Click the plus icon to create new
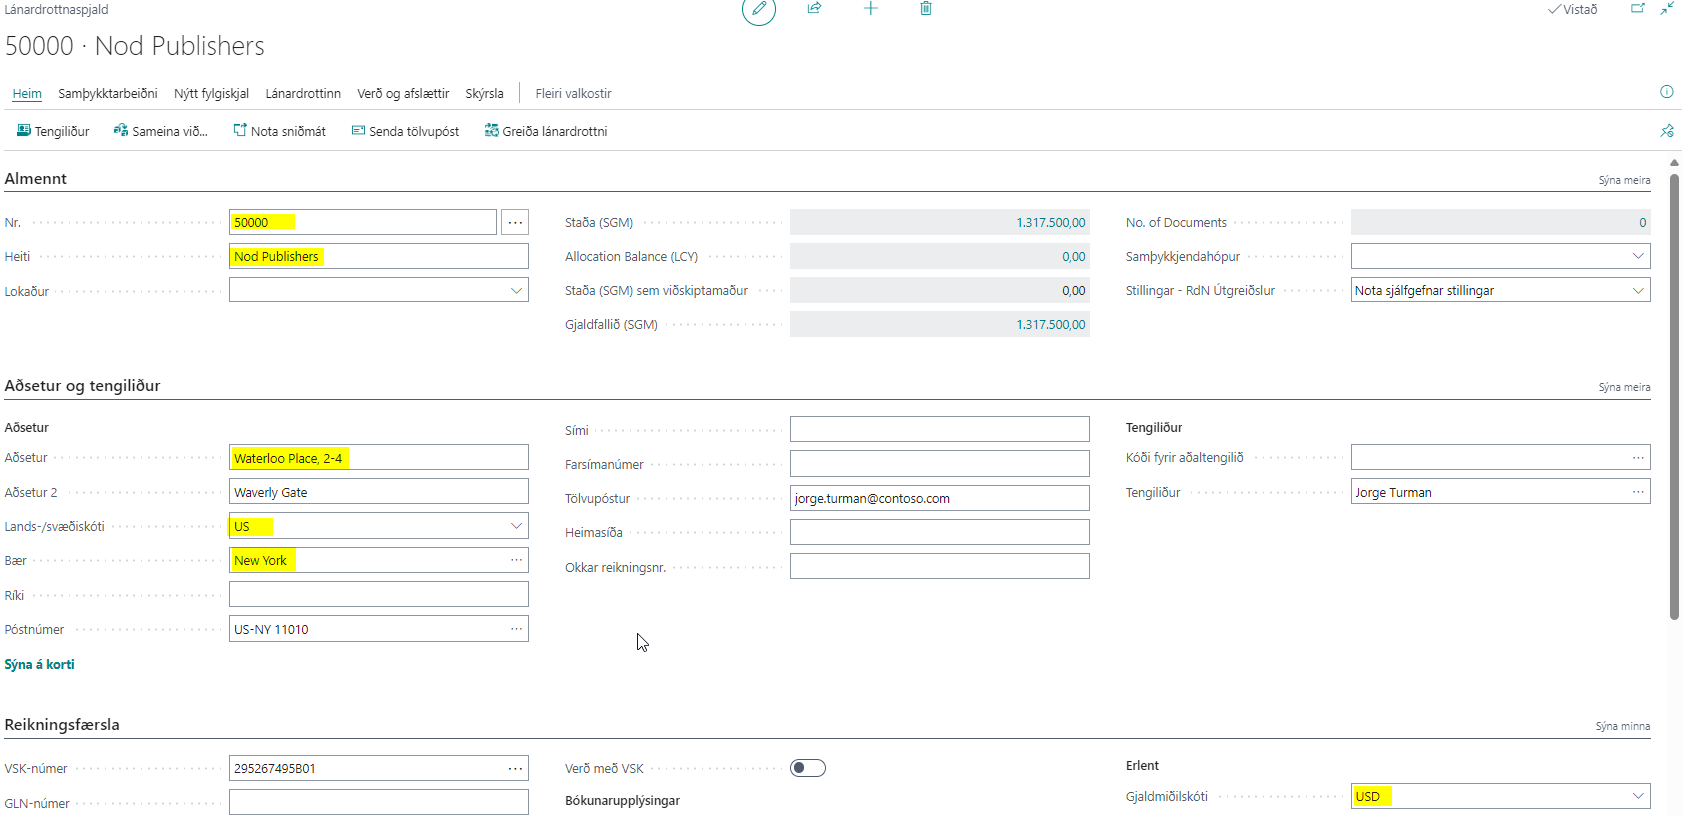The height and width of the screenshot is (816, 1704). (870, 9)
